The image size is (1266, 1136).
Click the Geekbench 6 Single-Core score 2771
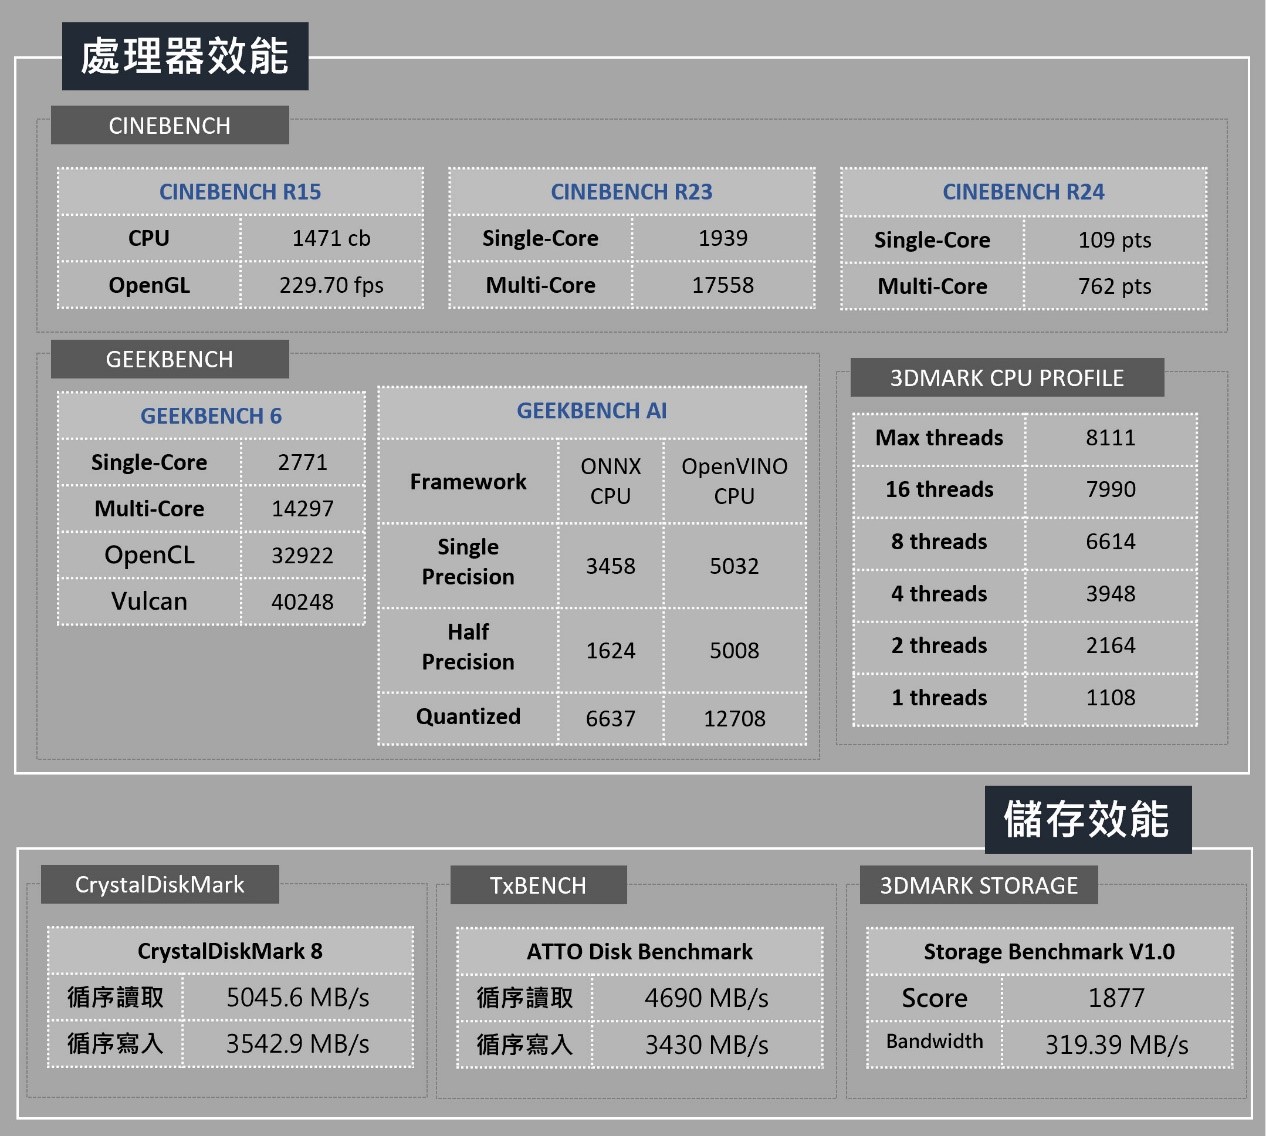pos(303,462)
